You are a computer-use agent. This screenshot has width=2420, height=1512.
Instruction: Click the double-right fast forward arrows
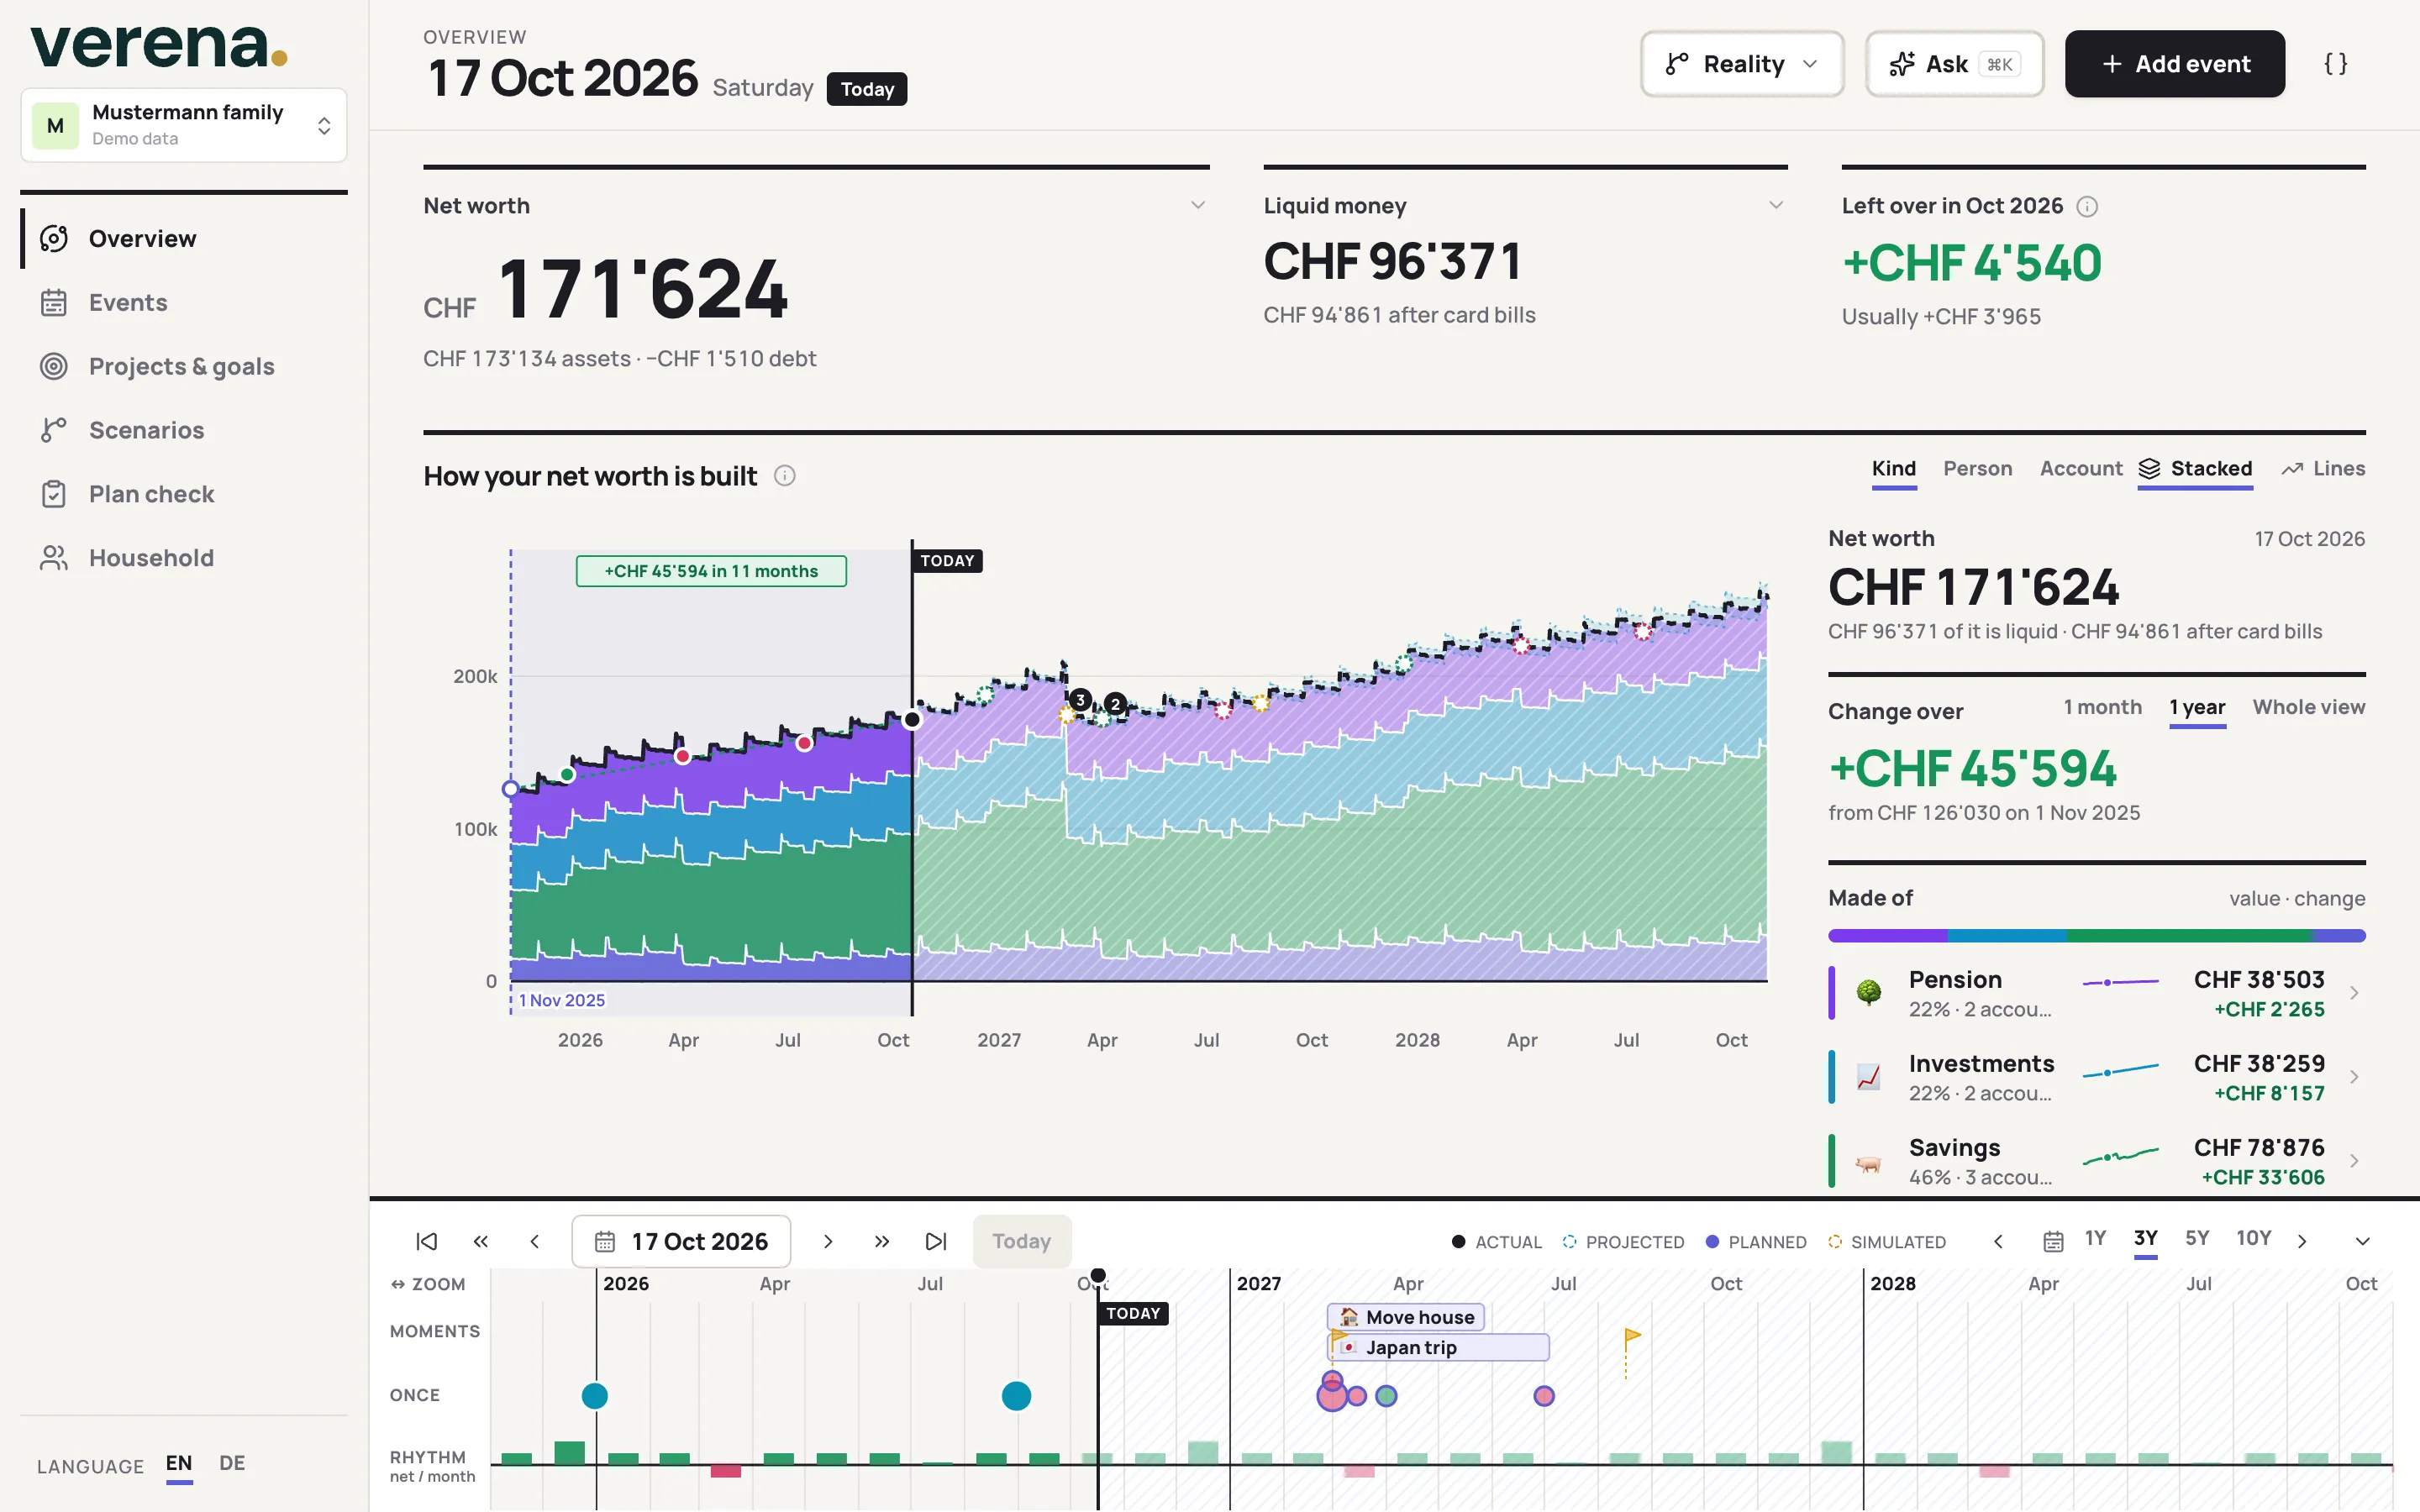(x=882, y=1241)
